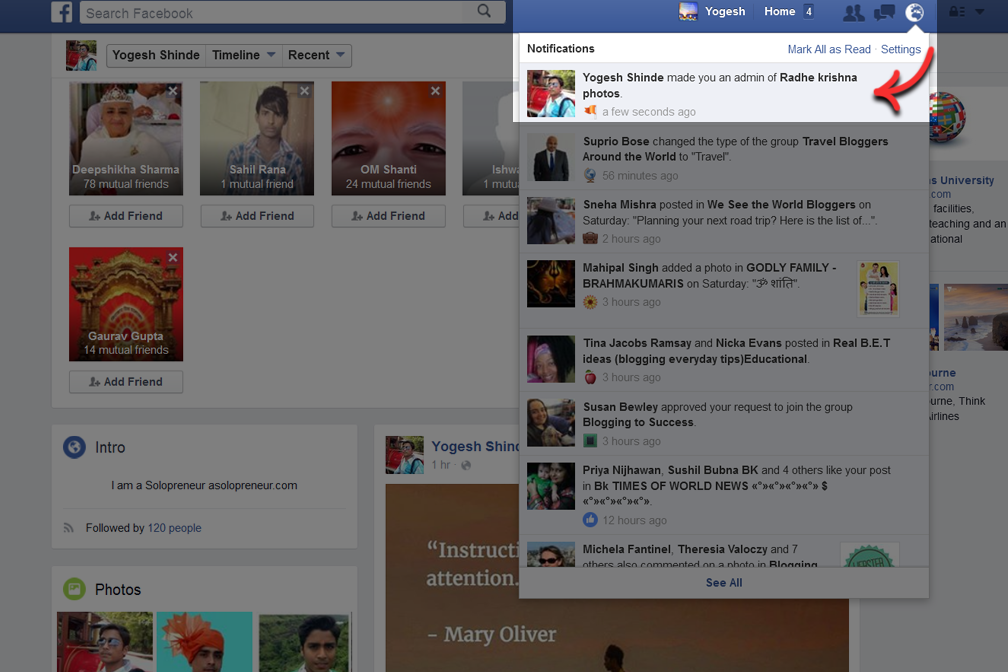Add OM Shanti as a friend
The image size is (1008, 672).
(388, 216)
